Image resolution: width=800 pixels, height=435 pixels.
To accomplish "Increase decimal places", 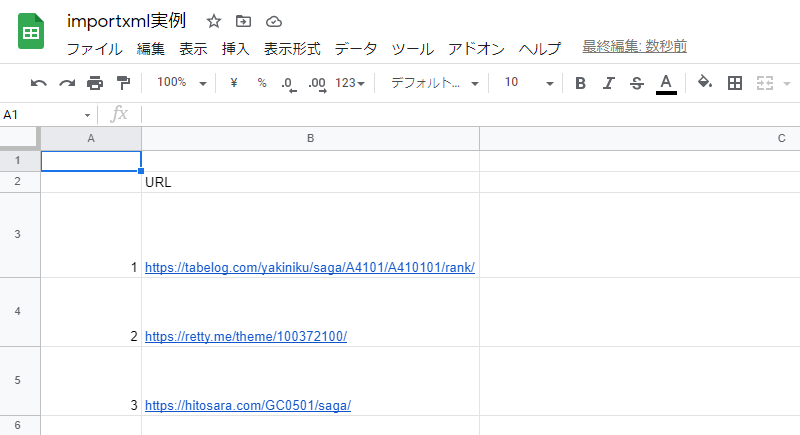I will click(x=317, y=84).
